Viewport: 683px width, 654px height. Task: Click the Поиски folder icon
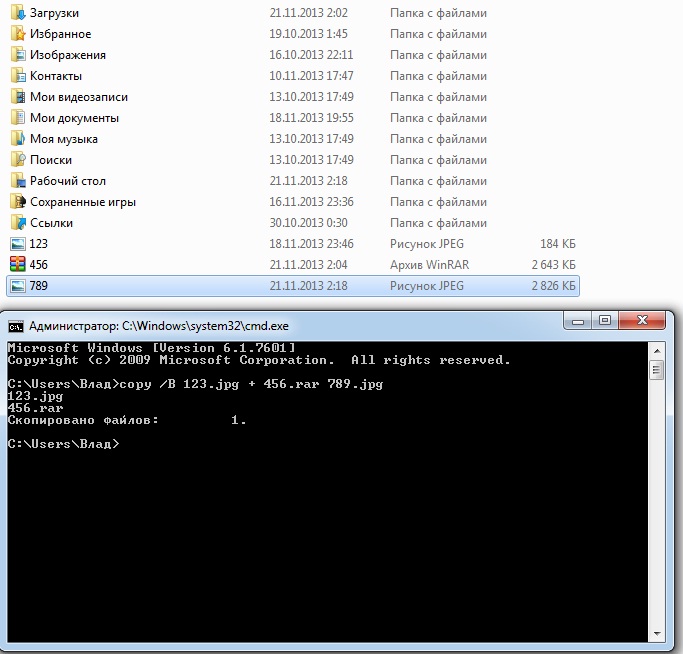point(18,160)
